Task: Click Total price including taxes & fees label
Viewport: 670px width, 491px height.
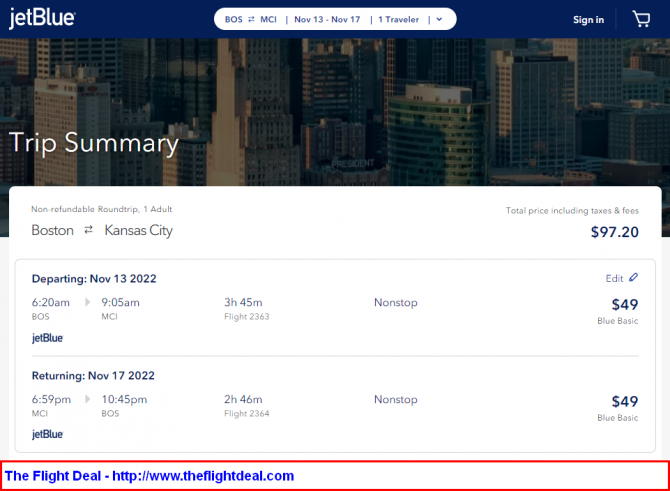Action: (572, 211)
